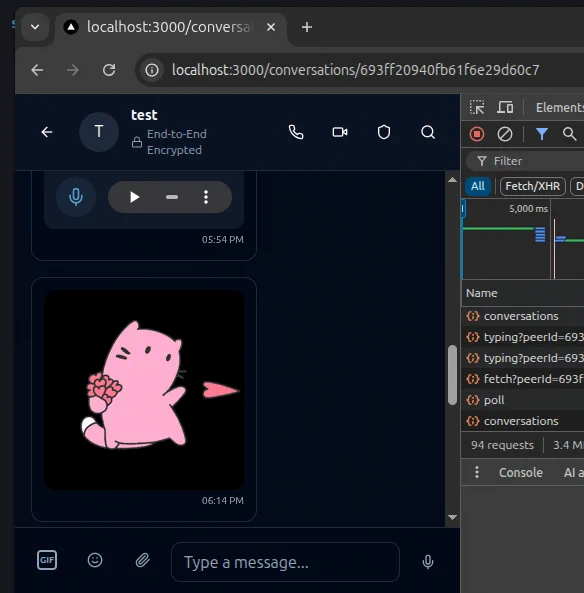Close the localhost:3000 tab
Screen dimensions: 584x593
271,27
